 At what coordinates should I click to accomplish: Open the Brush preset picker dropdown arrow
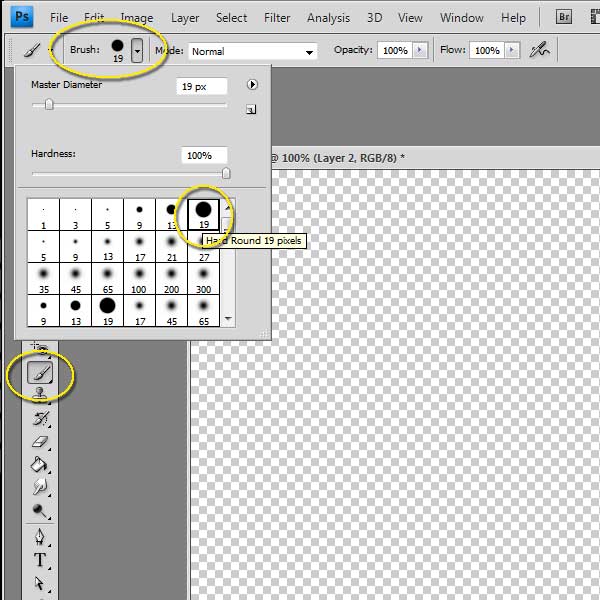(137, 51)
